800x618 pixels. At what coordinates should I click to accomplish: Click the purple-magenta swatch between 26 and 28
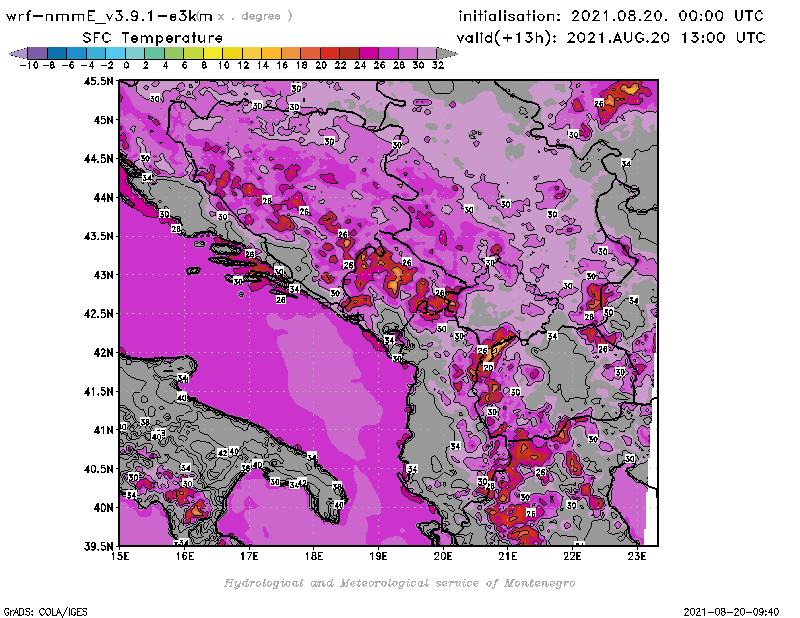(388, 53)
